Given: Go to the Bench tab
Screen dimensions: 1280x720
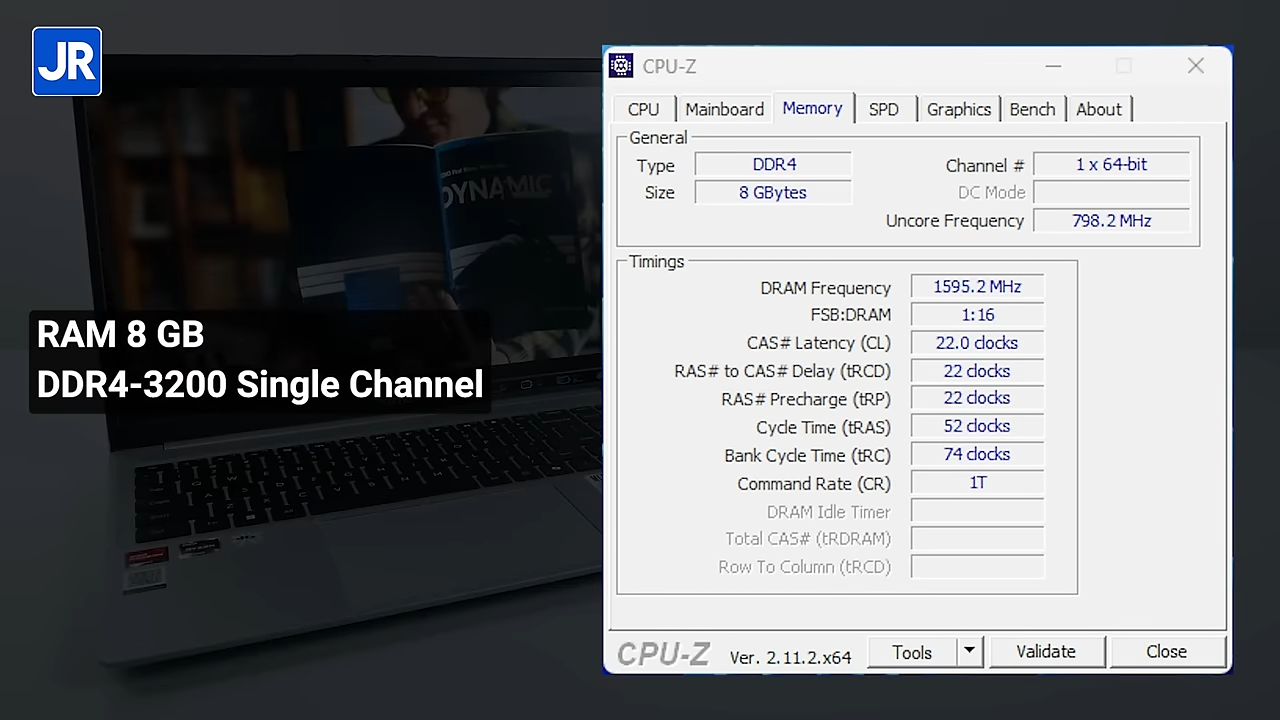Looking at the screenshot, I should 1032,109.
